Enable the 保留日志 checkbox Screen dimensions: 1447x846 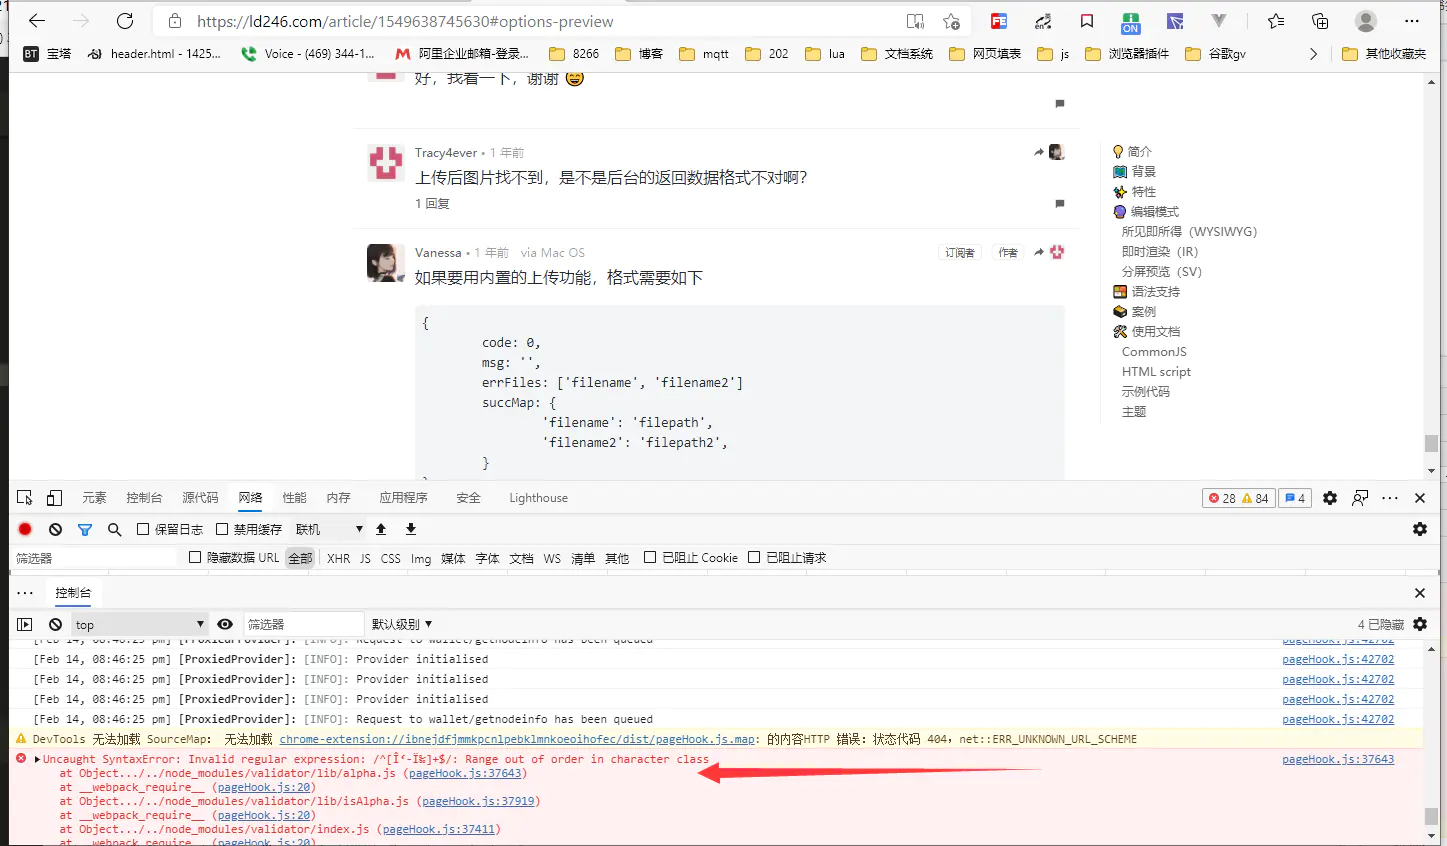[x=143, y=529]
